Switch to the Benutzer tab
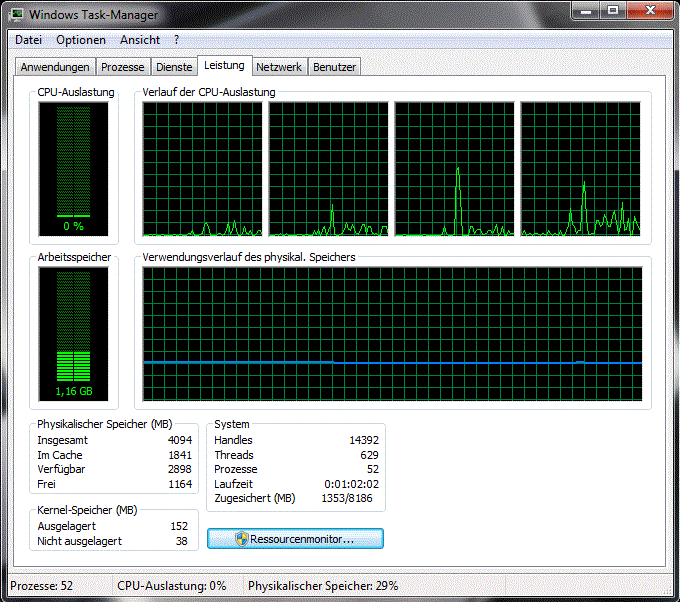Screen dimensions: 680x602 (x=334, y=67)
